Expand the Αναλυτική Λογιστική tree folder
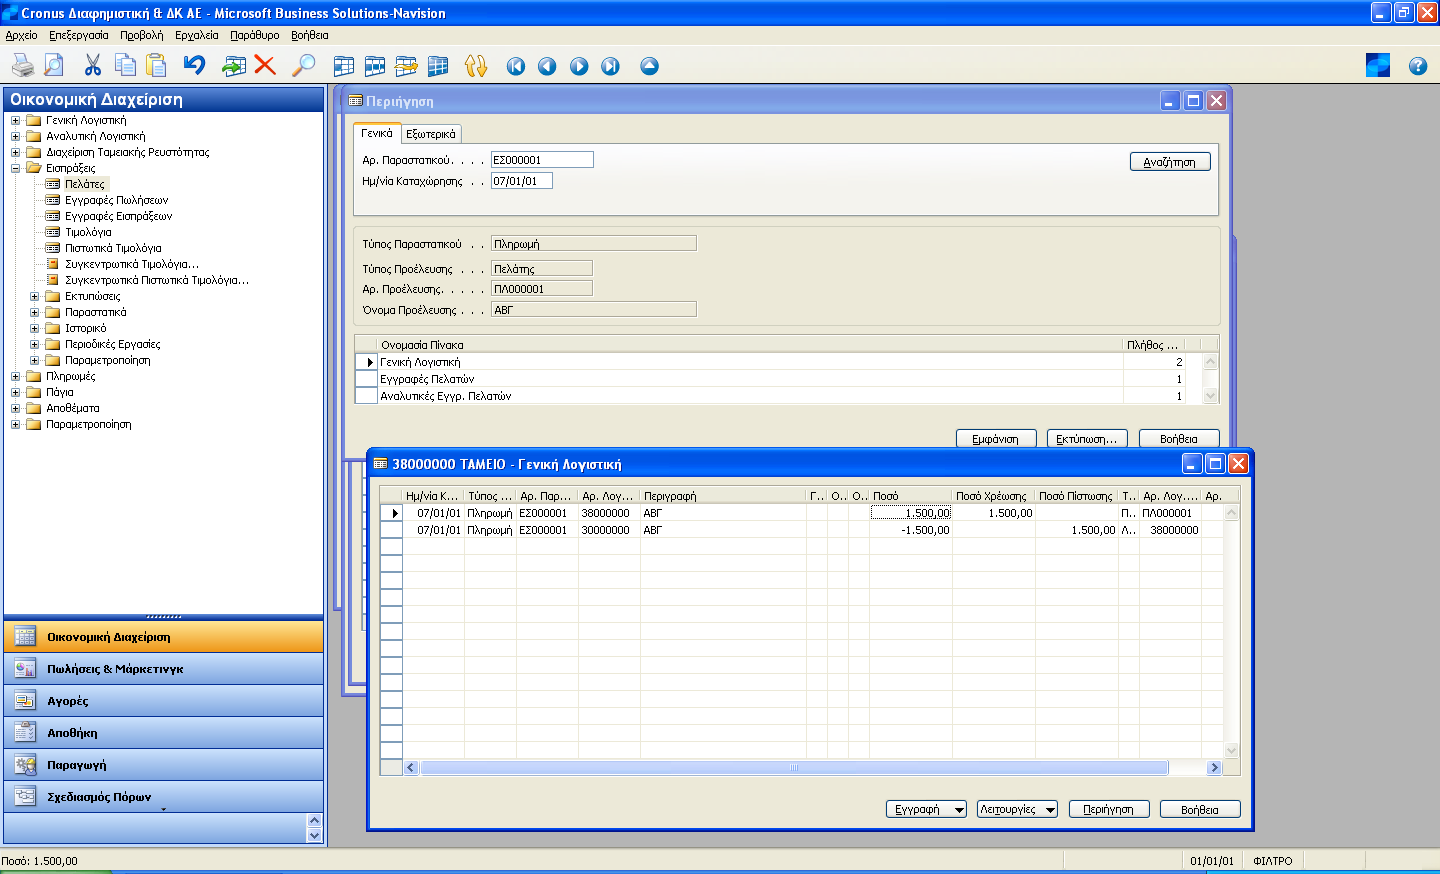 [x=15, y=136]
